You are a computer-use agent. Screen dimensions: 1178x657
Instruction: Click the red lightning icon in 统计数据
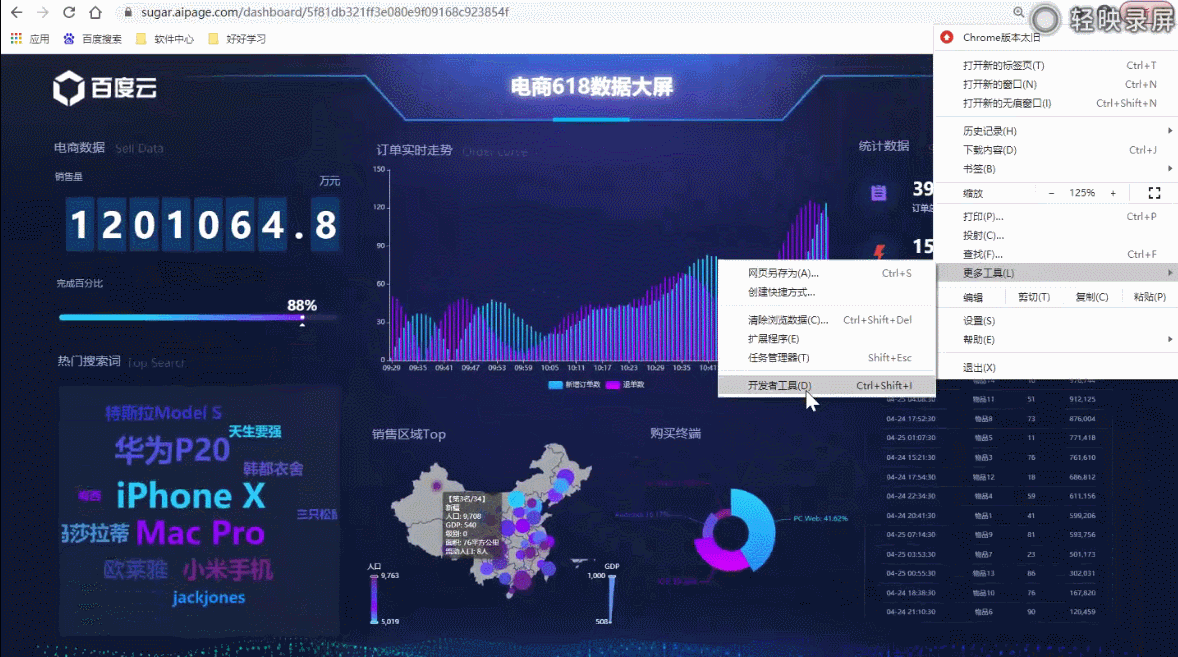coord(879,250)
